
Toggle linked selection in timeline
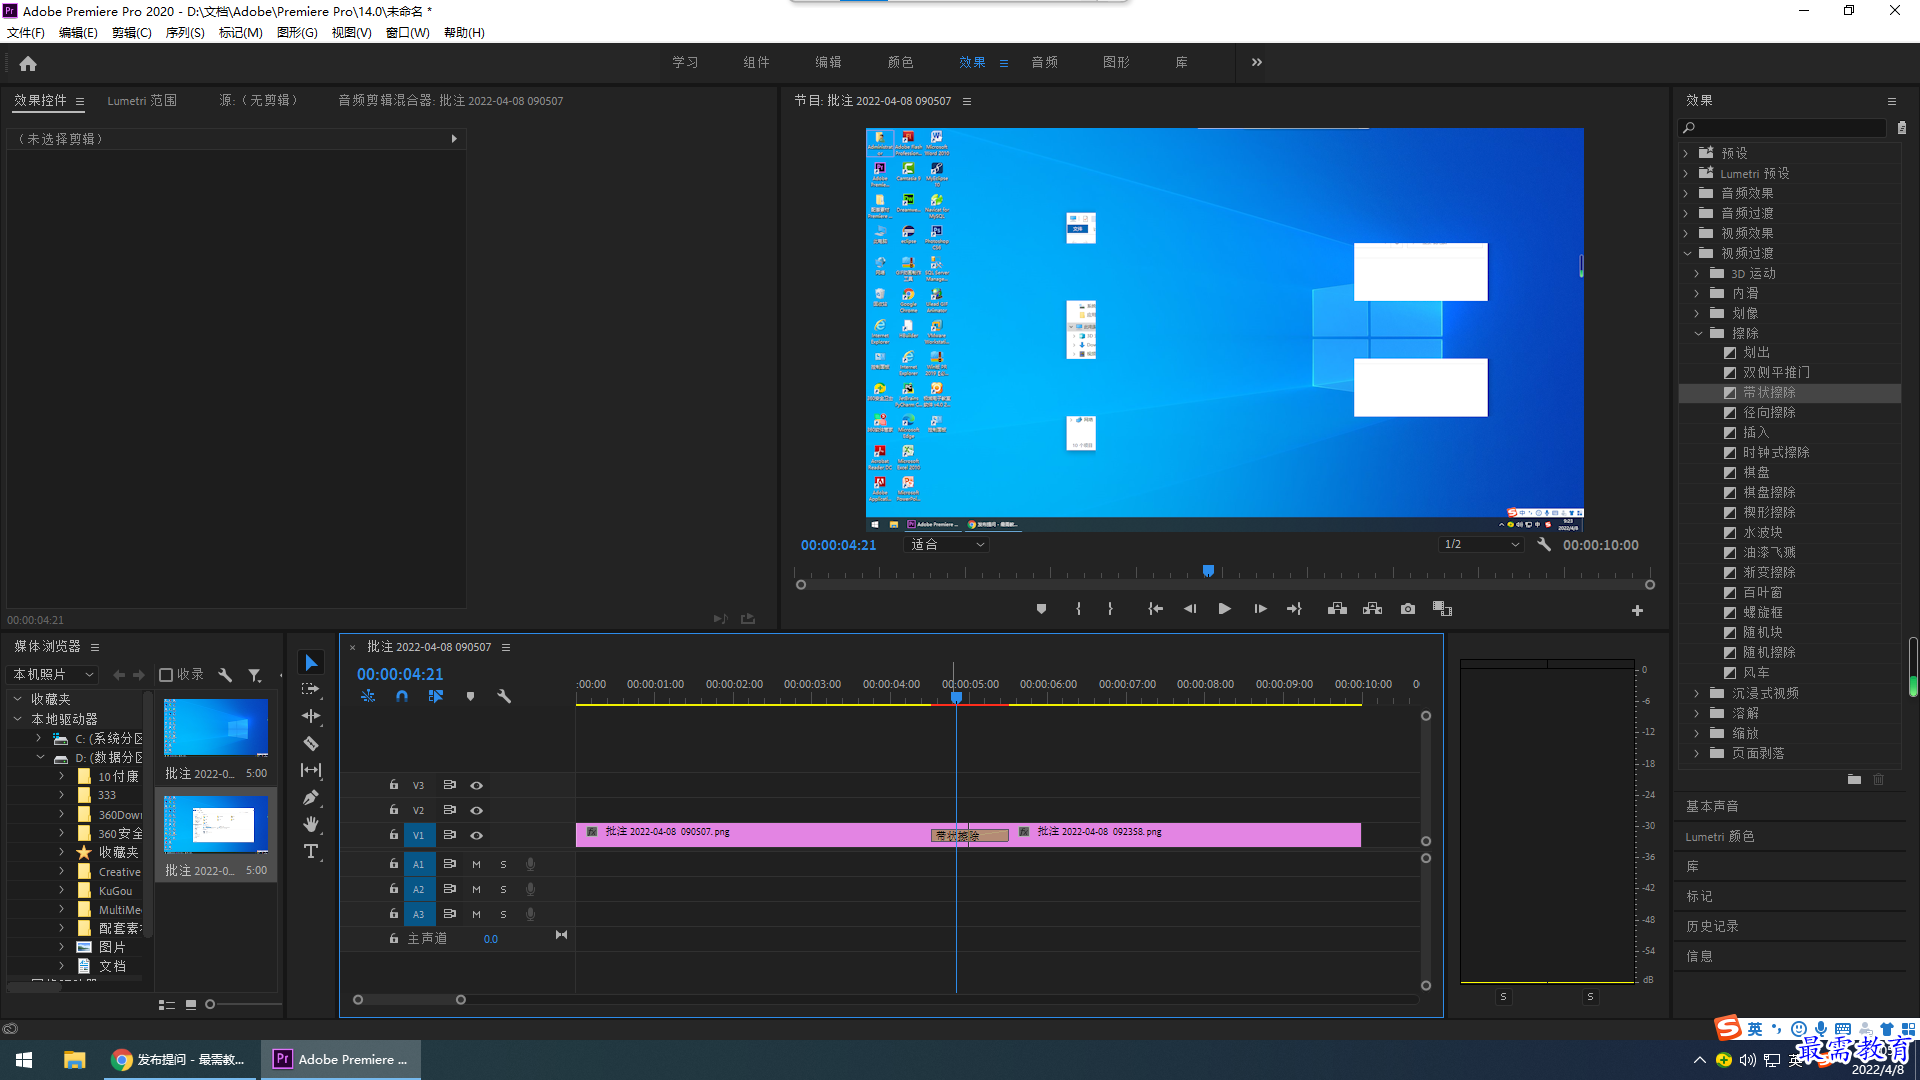point(436,696)
